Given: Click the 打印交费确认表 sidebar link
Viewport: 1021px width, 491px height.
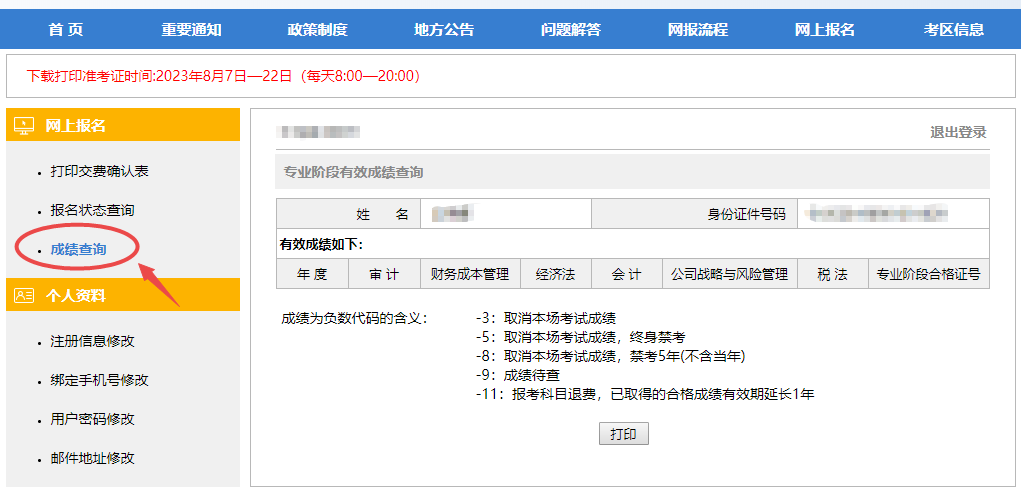Looking at the screenshot, I should 100,172.
